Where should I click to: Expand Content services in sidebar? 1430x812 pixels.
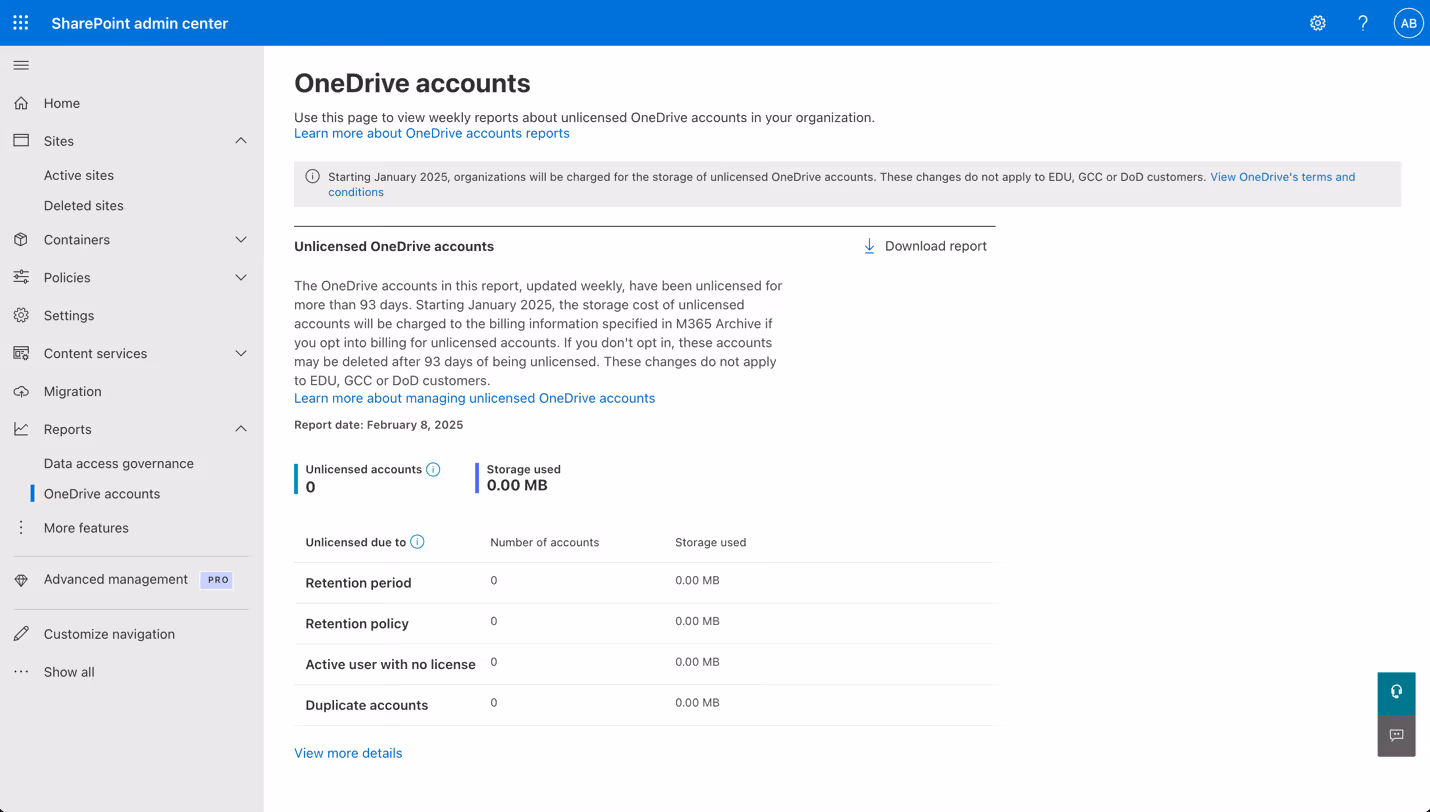click(240, 353)
